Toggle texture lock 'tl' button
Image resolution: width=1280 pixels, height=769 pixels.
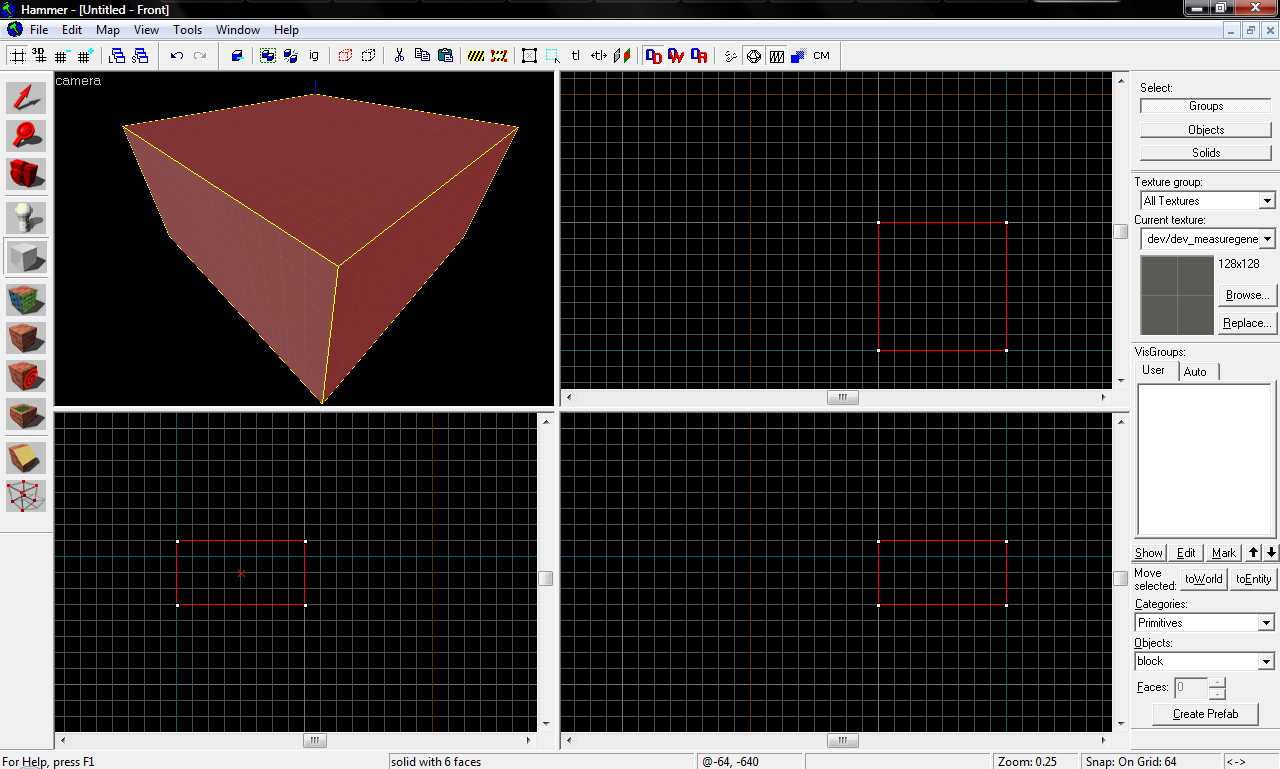576,56
